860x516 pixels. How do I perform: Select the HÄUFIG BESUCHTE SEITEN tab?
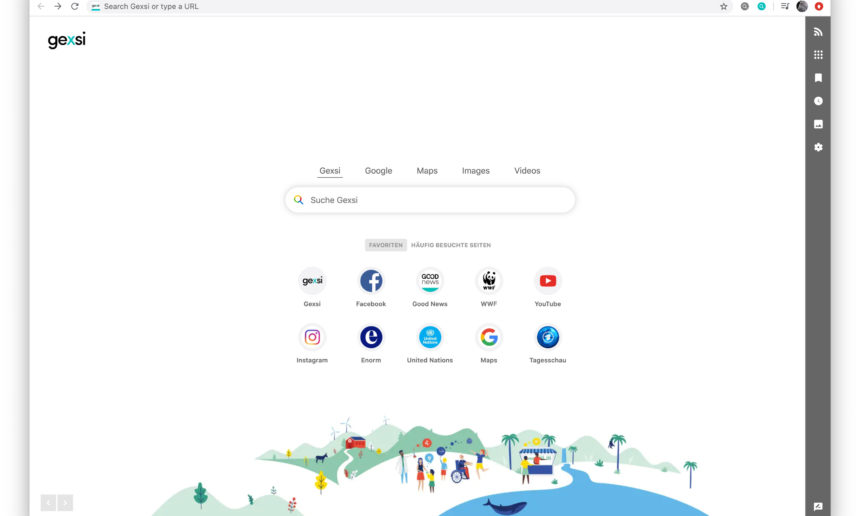point(451,245)
